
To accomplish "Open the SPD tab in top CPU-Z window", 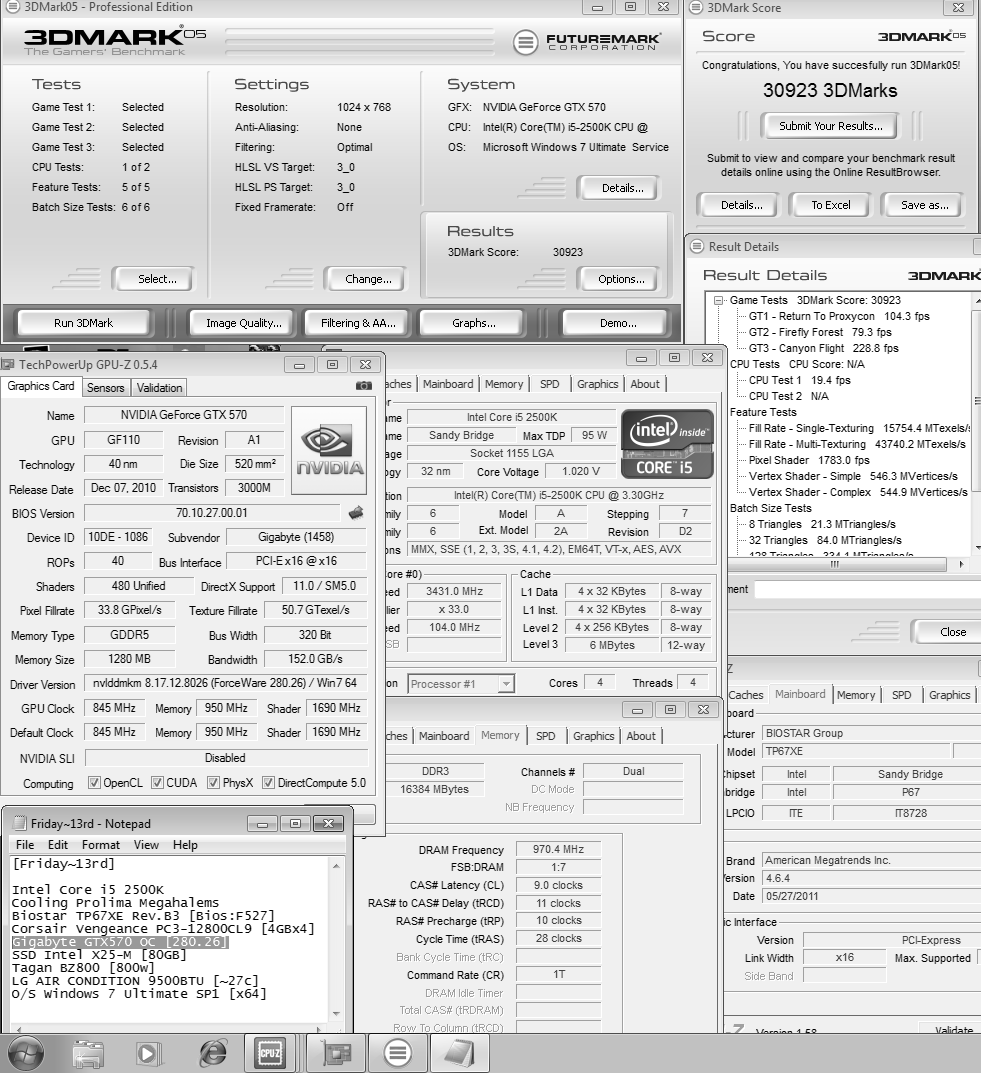I will (549, 385).
